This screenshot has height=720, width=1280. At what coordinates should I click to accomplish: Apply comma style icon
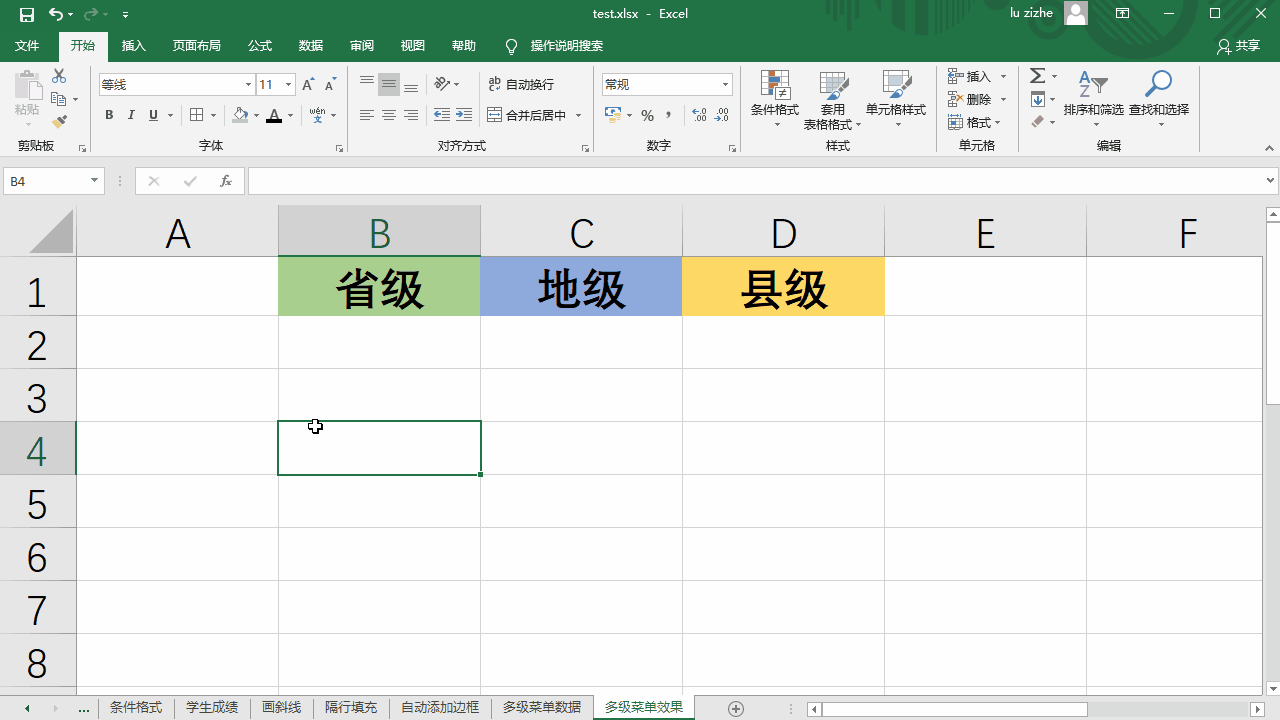click(668, 115)
